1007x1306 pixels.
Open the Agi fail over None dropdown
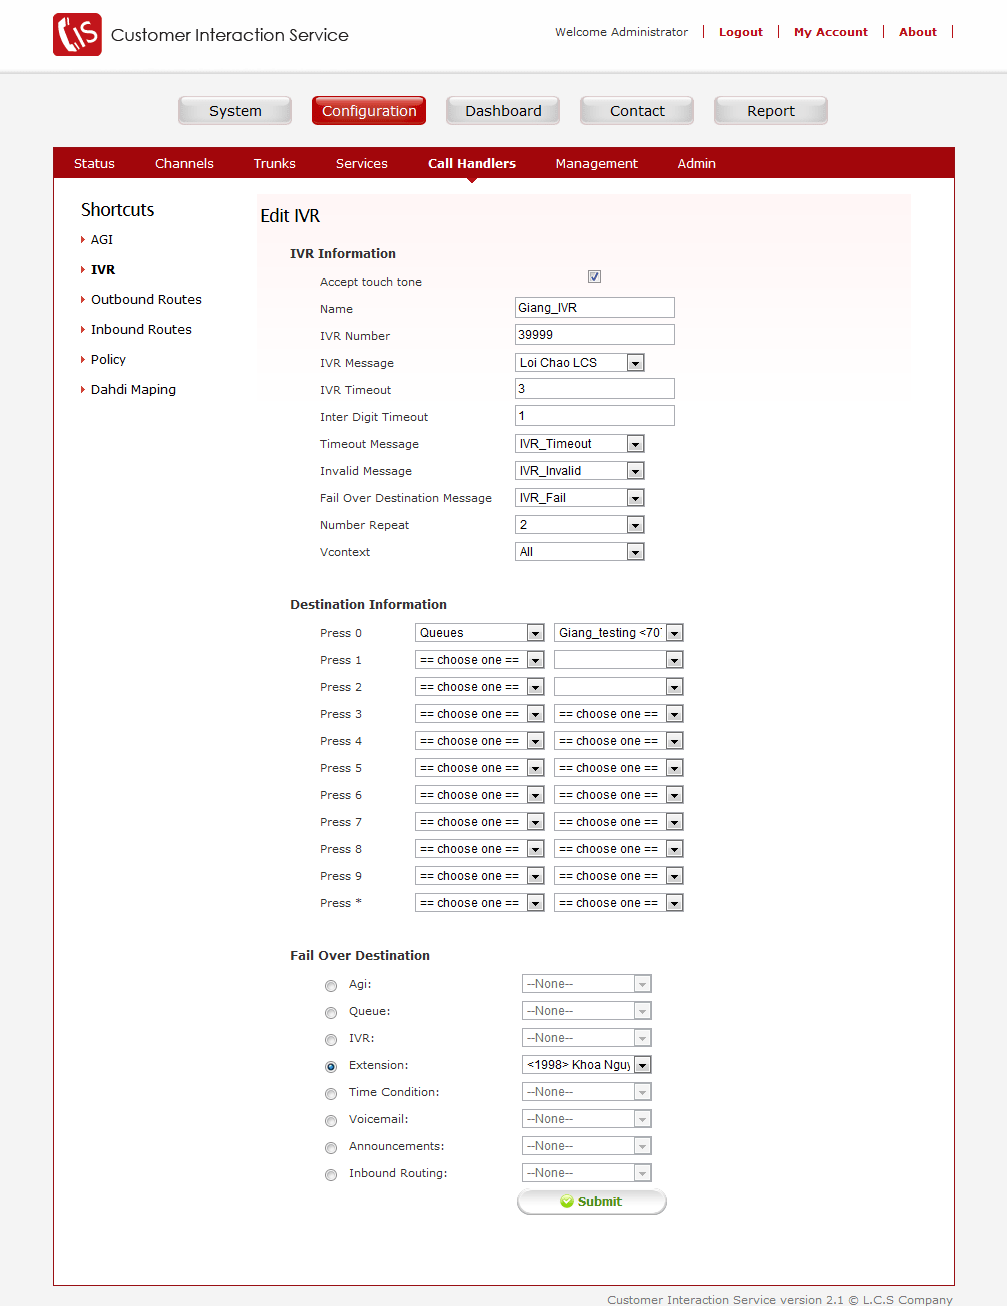click(587, 984)
